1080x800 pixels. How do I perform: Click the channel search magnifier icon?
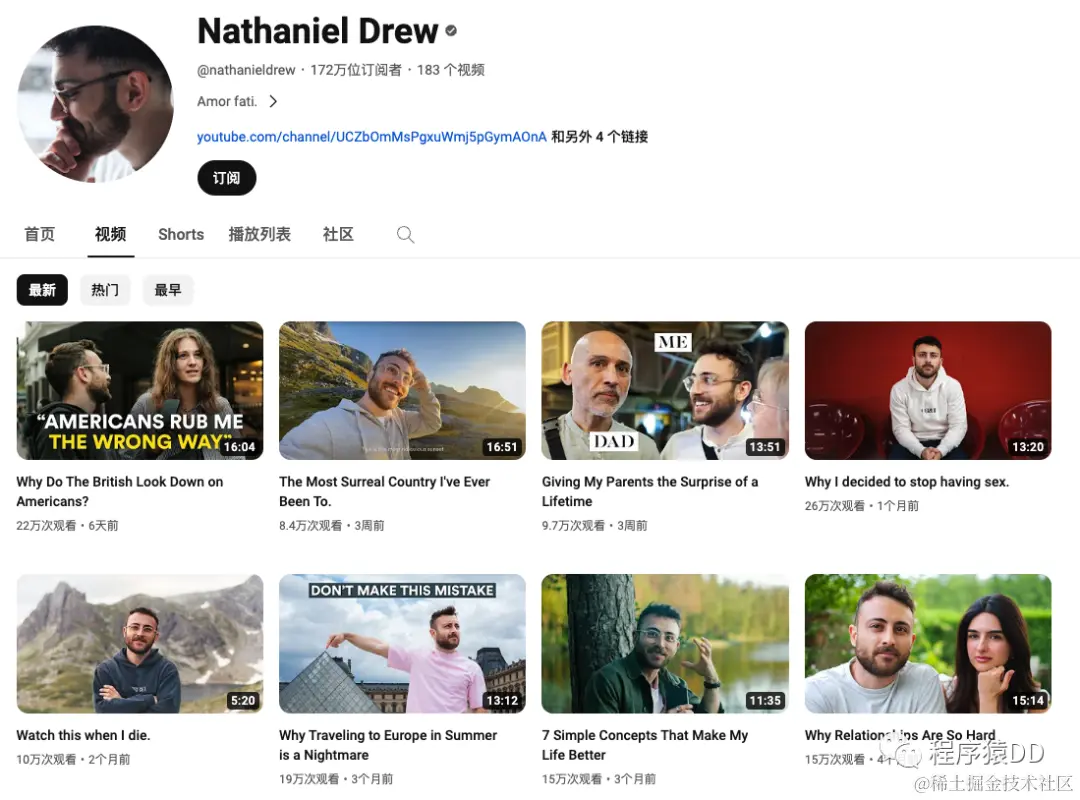pyautogui.click(x=405, y=235)
